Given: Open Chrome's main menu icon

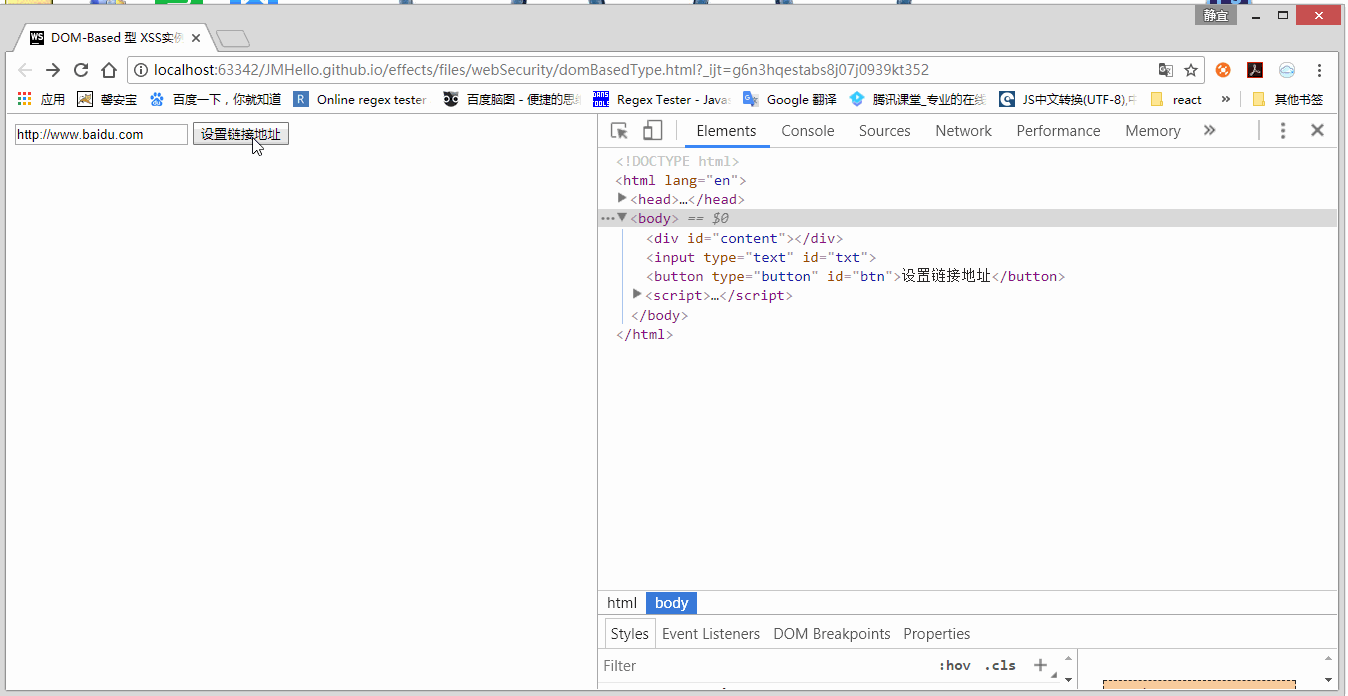Looking at the screenshot, I should coord(1320,70).
